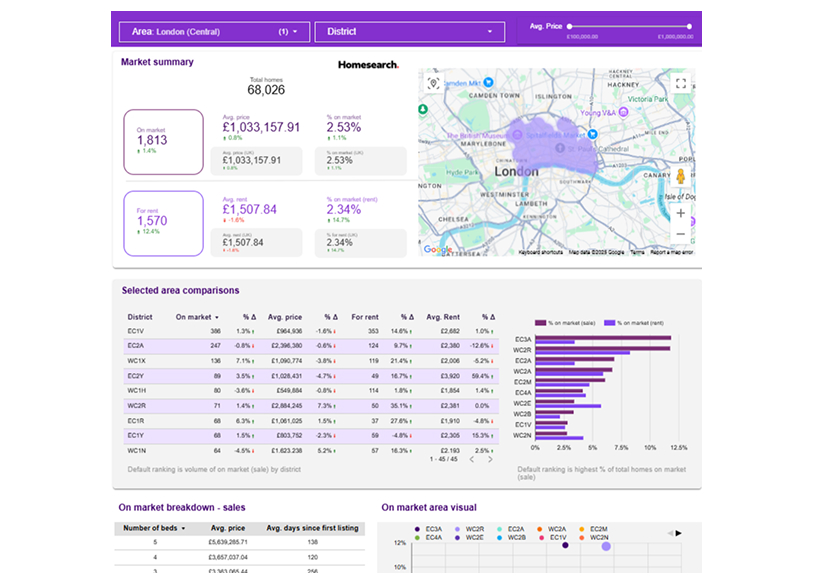
Task: Zoom in on the map with the plus icon
Action: pos(680,212)
